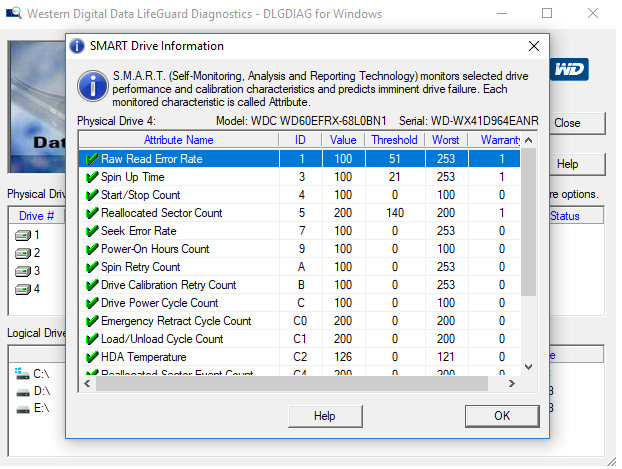622x469 pixels.
Task: Click the WD logo in main window
Action: click(x=569, y=69)
